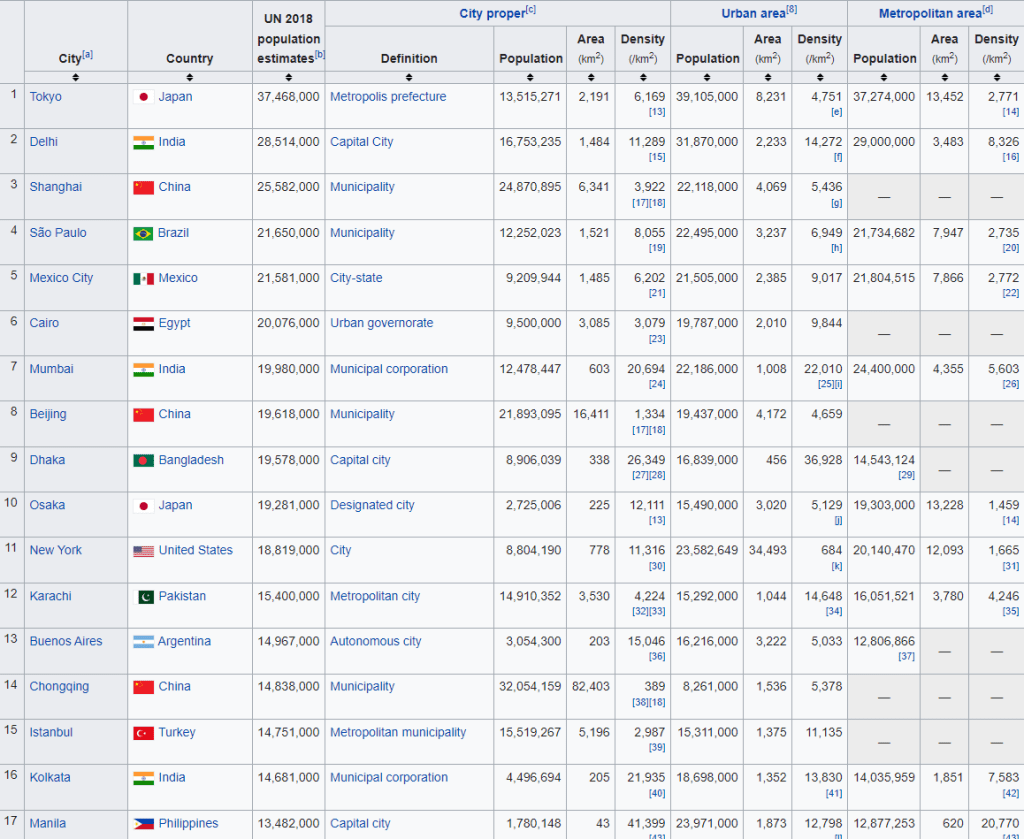Click the United States flag icon

pos(143,551)
